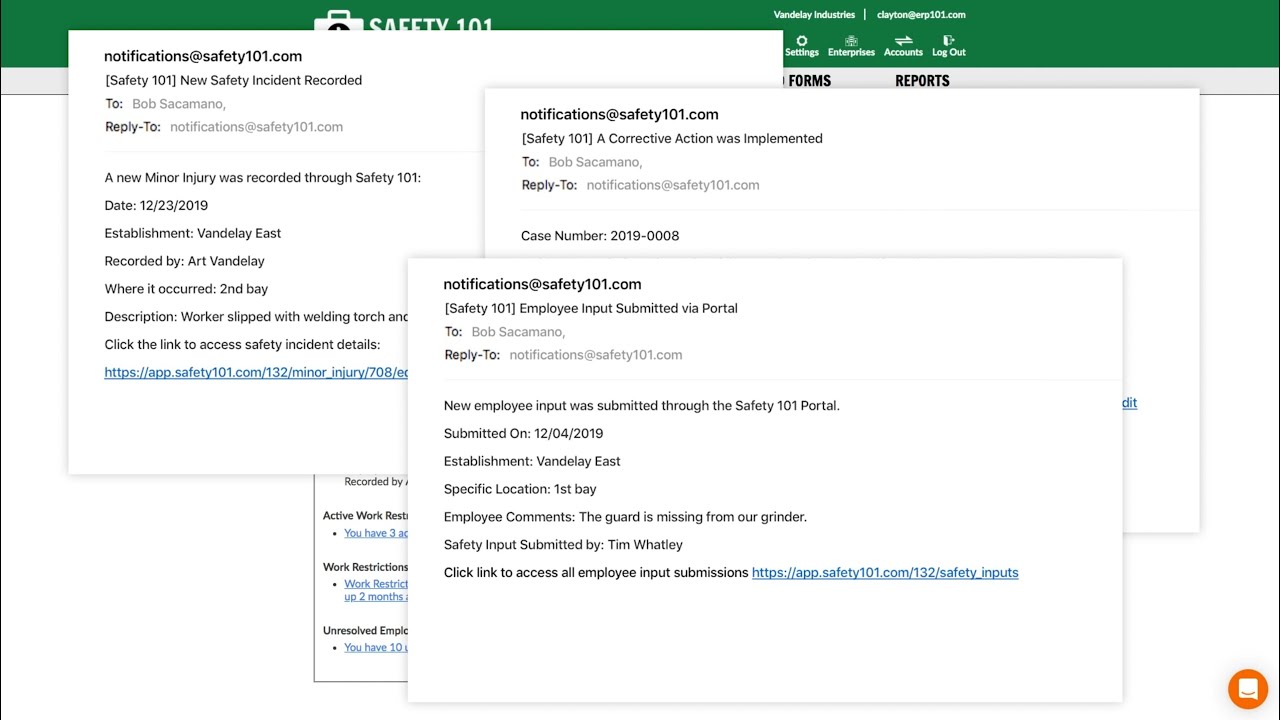
Task: Click 'Submitted On: 12/04/2019' line
Action: pos(523,433)
